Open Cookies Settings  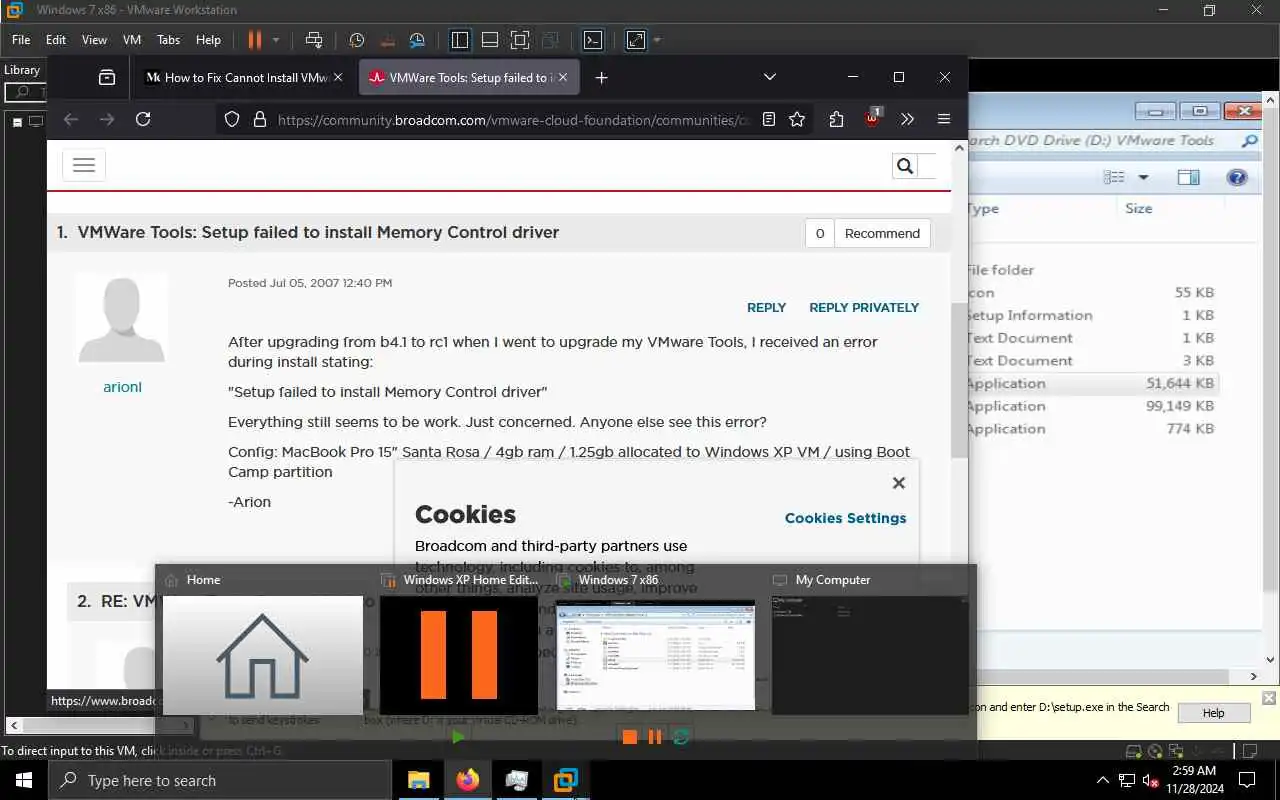(x=845, y=518)
